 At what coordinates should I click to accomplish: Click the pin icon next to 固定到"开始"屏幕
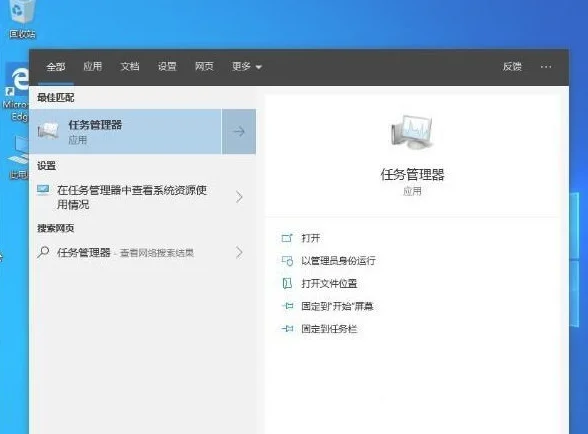click(287, 306)
